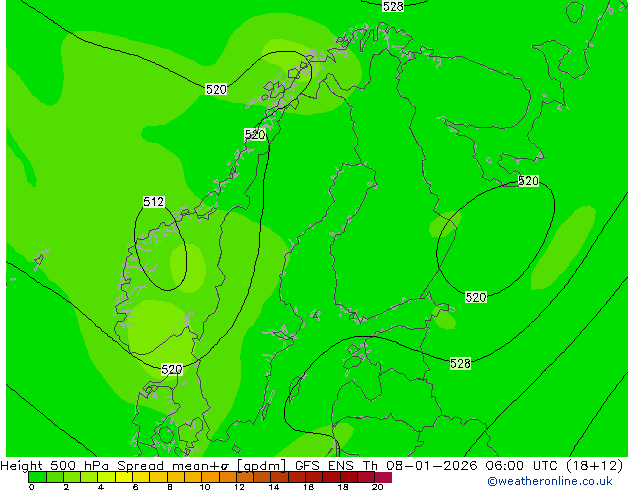Click the 520 contour label over the Norwegian Sea
Screen dimensions: 634x490
(x=216, y=89)
